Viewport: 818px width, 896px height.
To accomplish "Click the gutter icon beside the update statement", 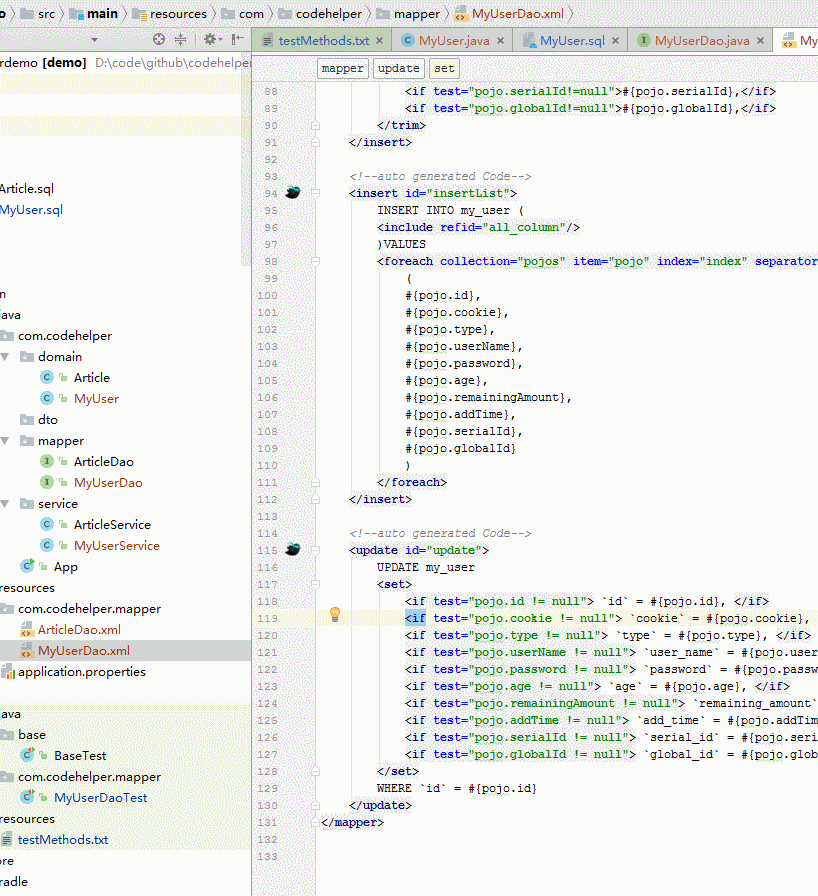I will point(293,549).
